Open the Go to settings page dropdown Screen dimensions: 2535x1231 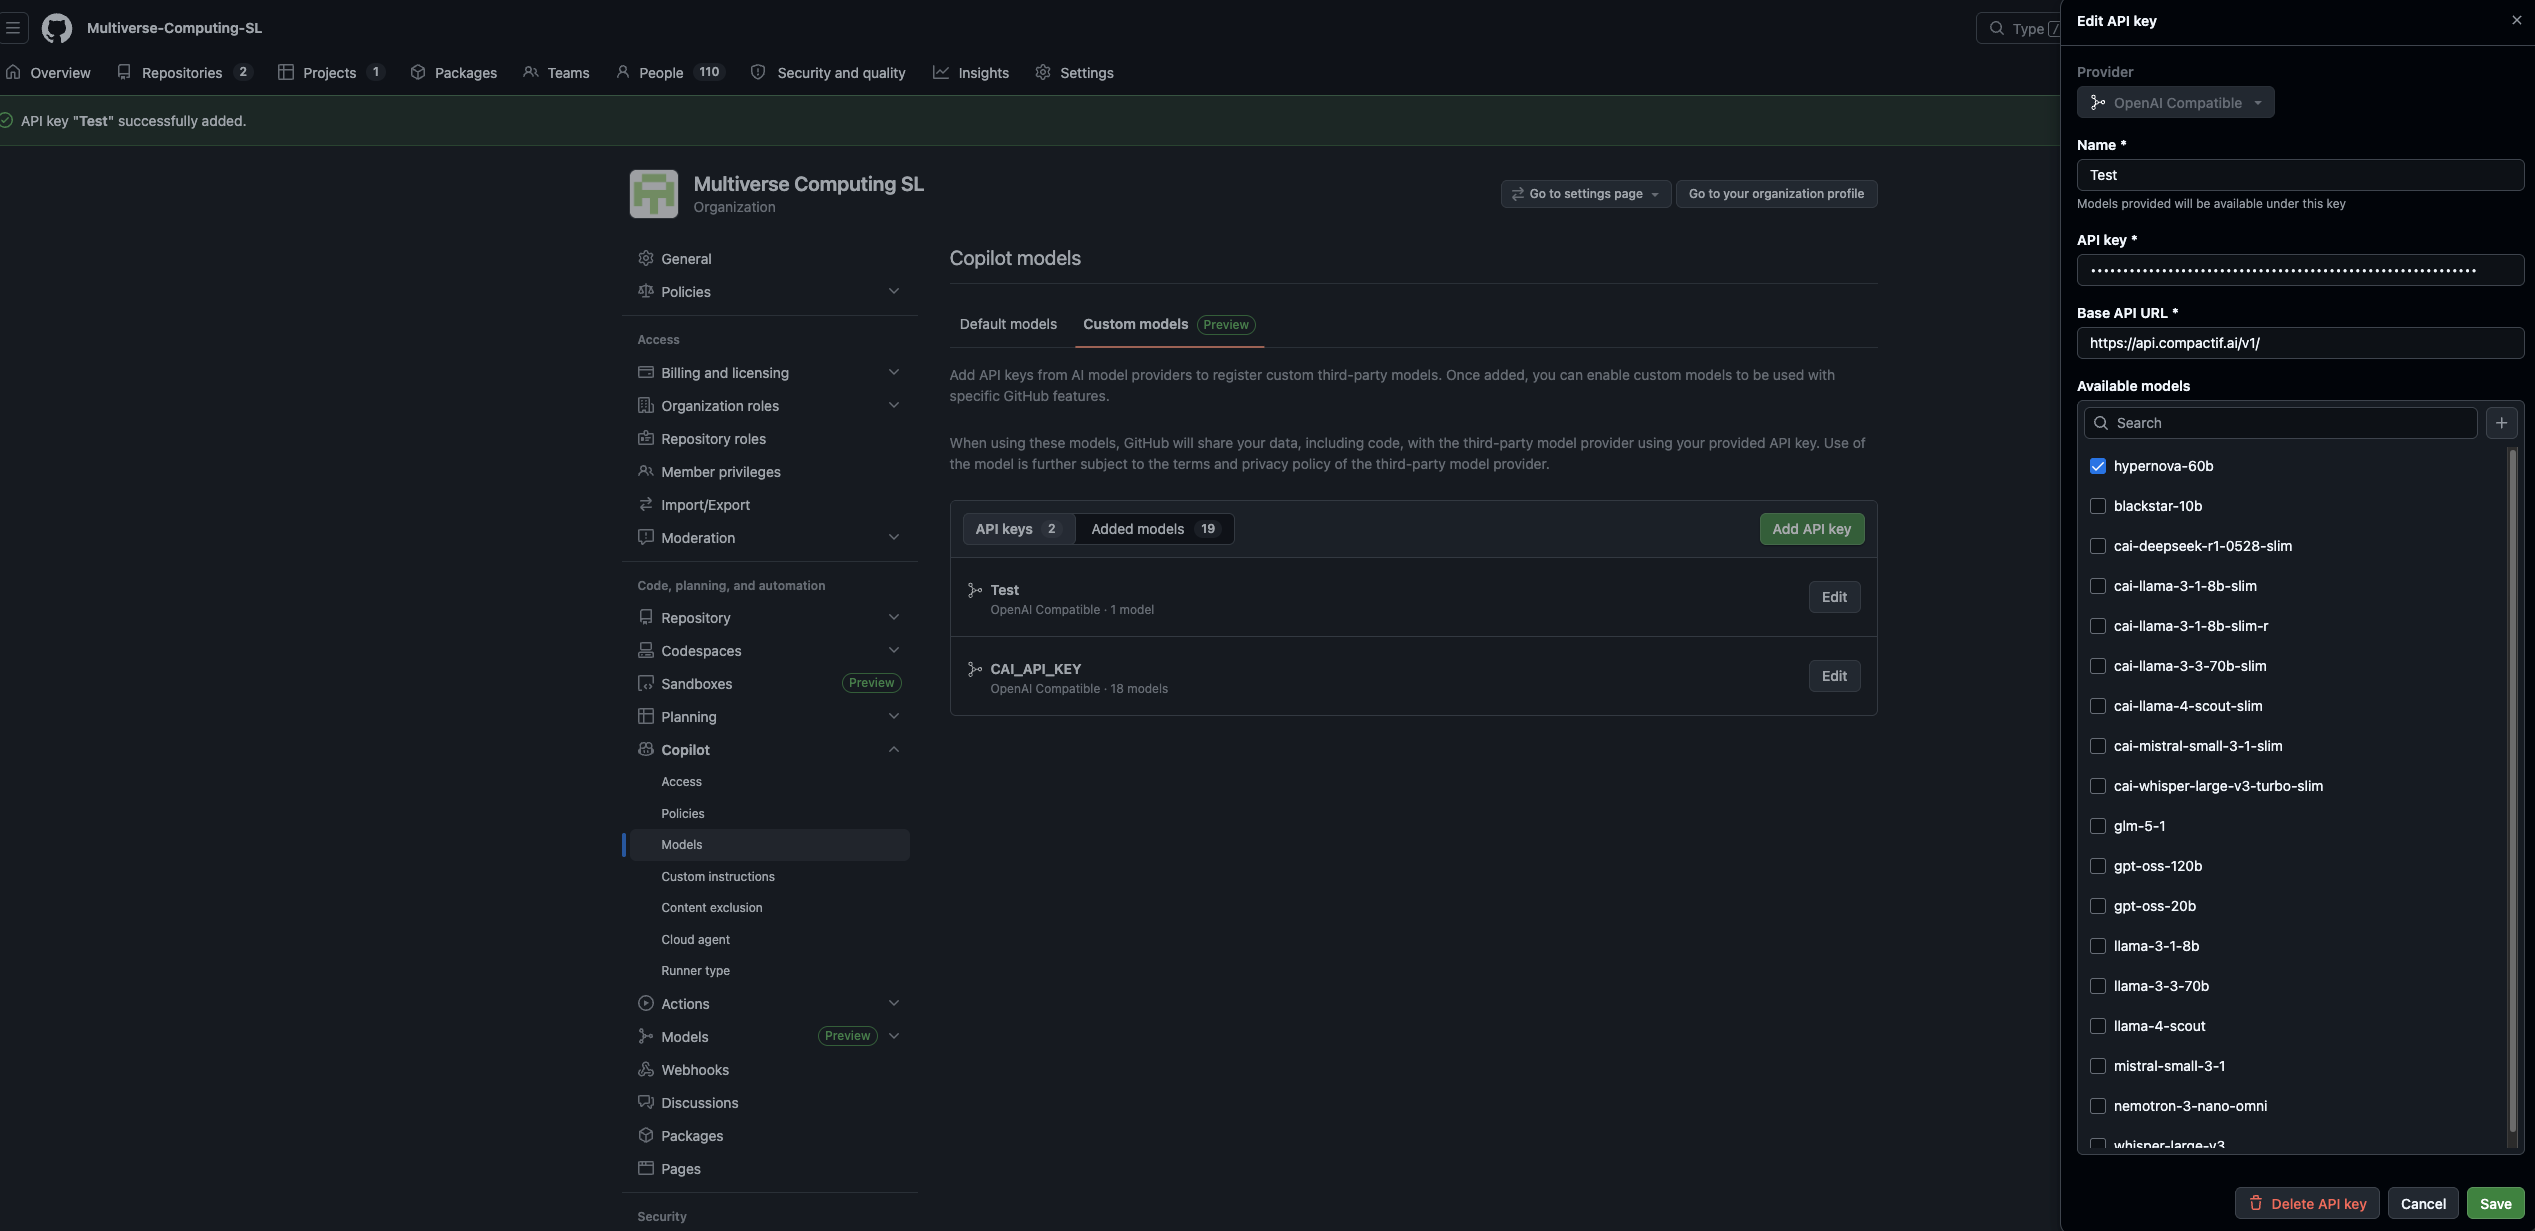[x=1585, y=194]
